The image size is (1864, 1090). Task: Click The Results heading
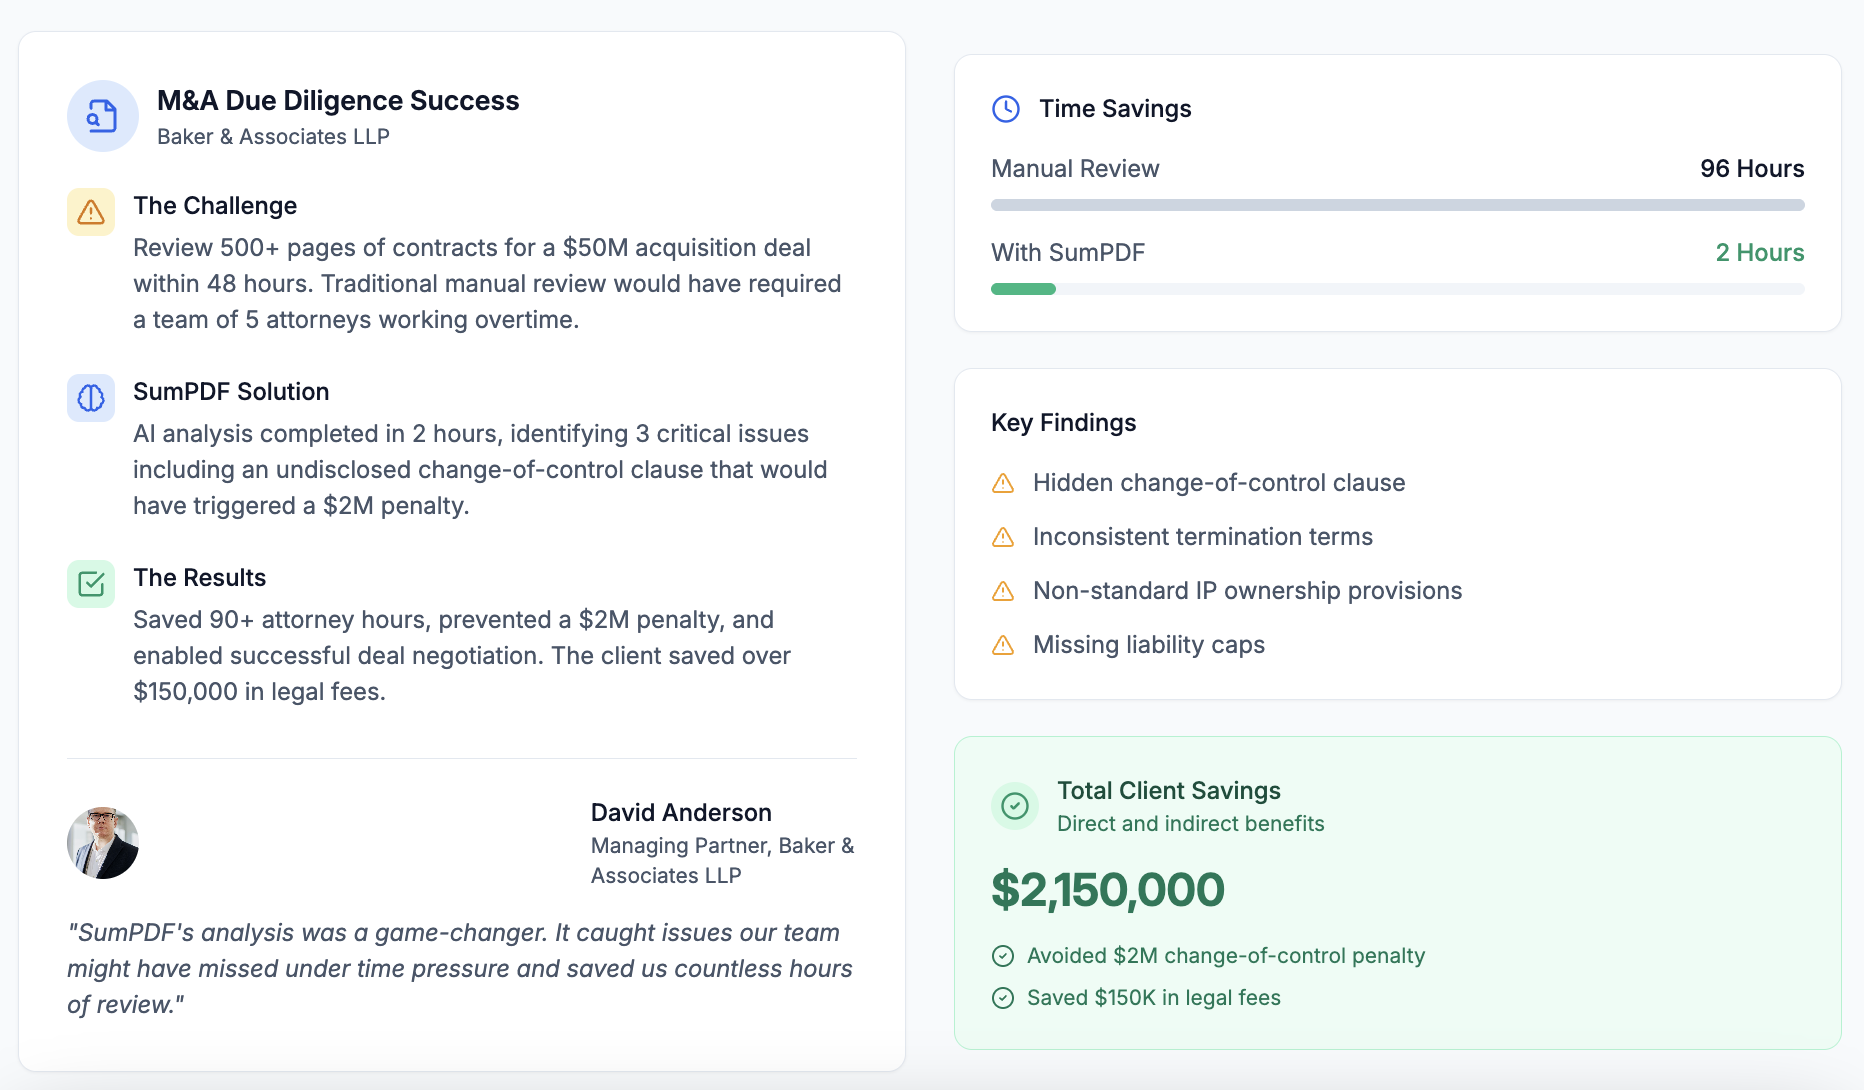coord(200,578)
